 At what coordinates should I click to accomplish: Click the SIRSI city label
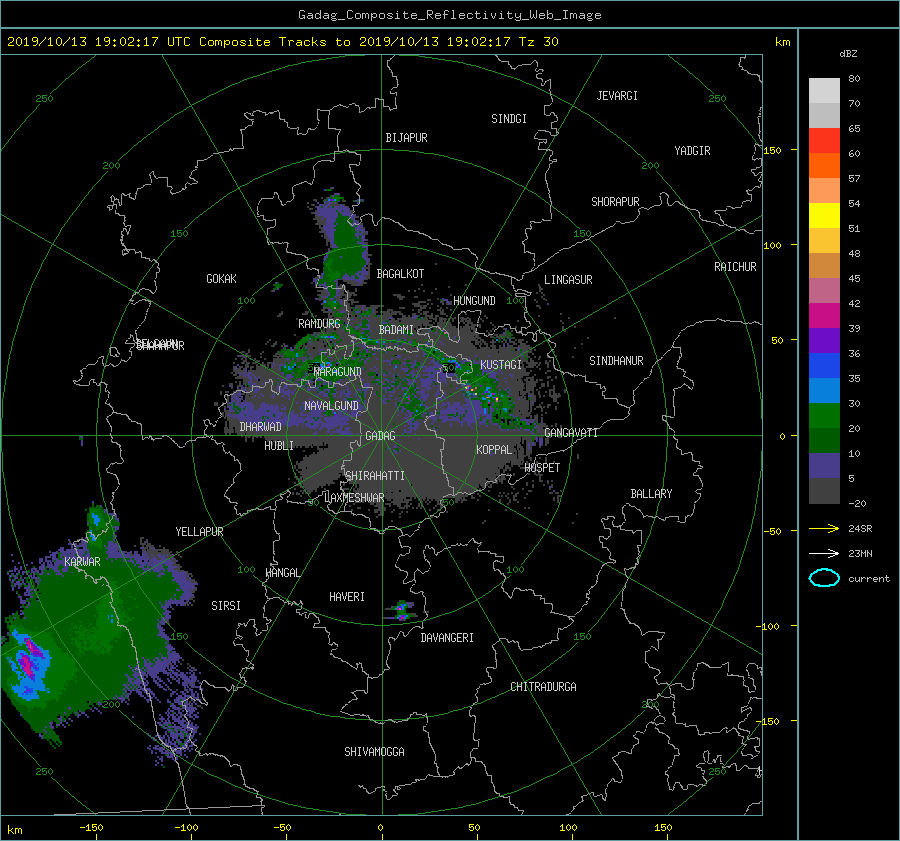(x=226, y=606)
